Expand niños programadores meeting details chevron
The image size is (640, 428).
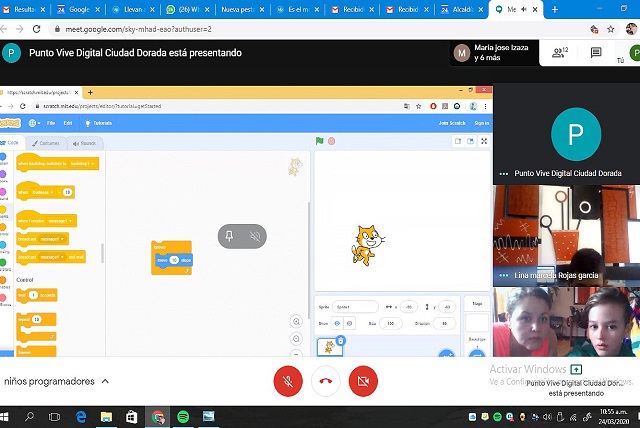point(105,381)
